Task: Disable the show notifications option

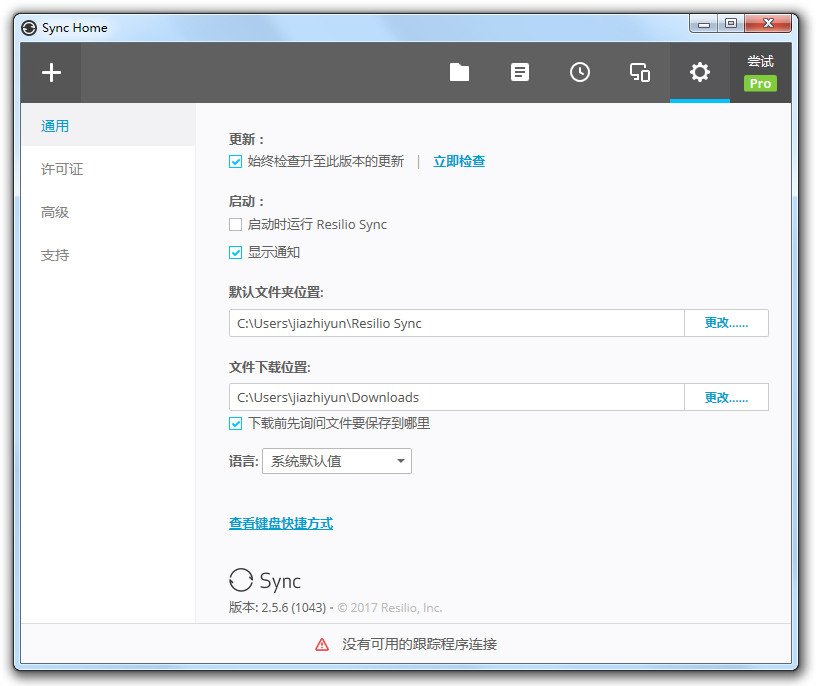Action: tap(235, 254)
